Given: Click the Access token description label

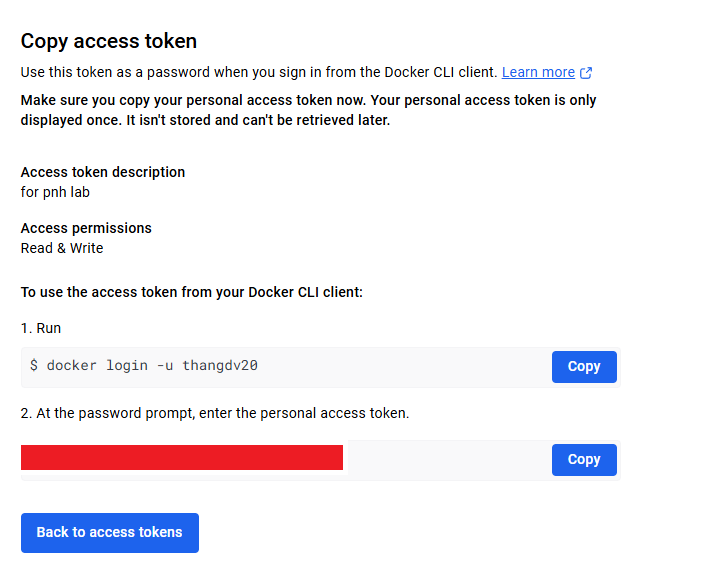Looking at the screenshot, I should coord(103,172).
